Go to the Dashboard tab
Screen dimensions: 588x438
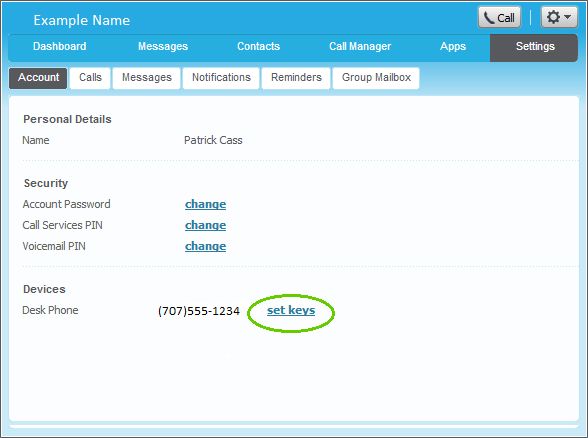60,46
